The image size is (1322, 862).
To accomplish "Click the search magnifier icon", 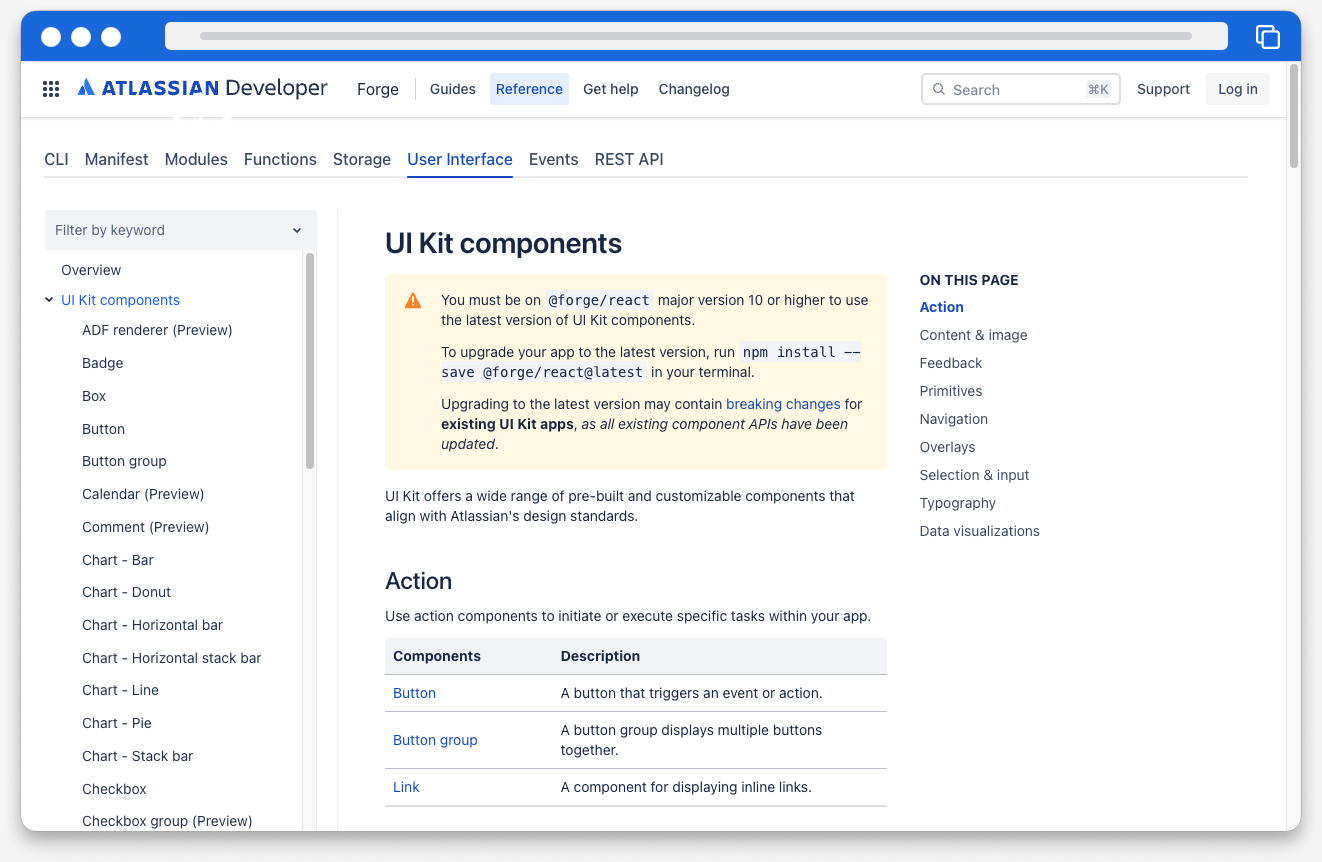I will pyautogui.click(x=939, y=89).
